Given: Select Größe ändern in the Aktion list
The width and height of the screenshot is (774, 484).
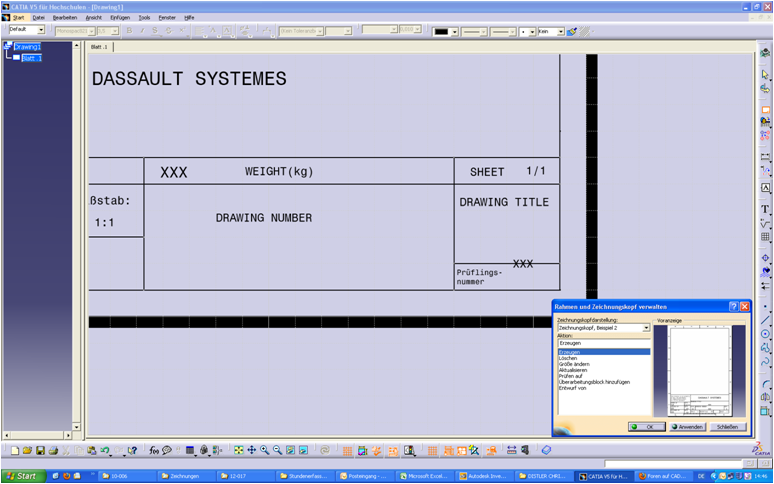Looking at the screenshot, I should (x=574, y=364).
